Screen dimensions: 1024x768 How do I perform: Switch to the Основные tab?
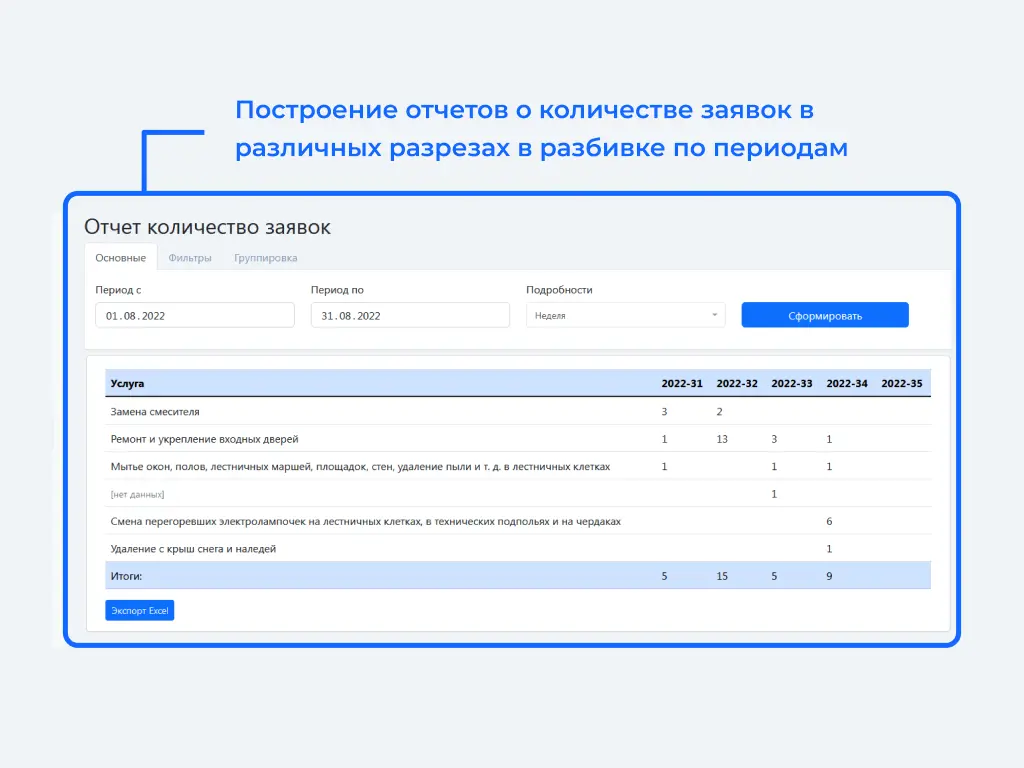click(x=120, y=258)
